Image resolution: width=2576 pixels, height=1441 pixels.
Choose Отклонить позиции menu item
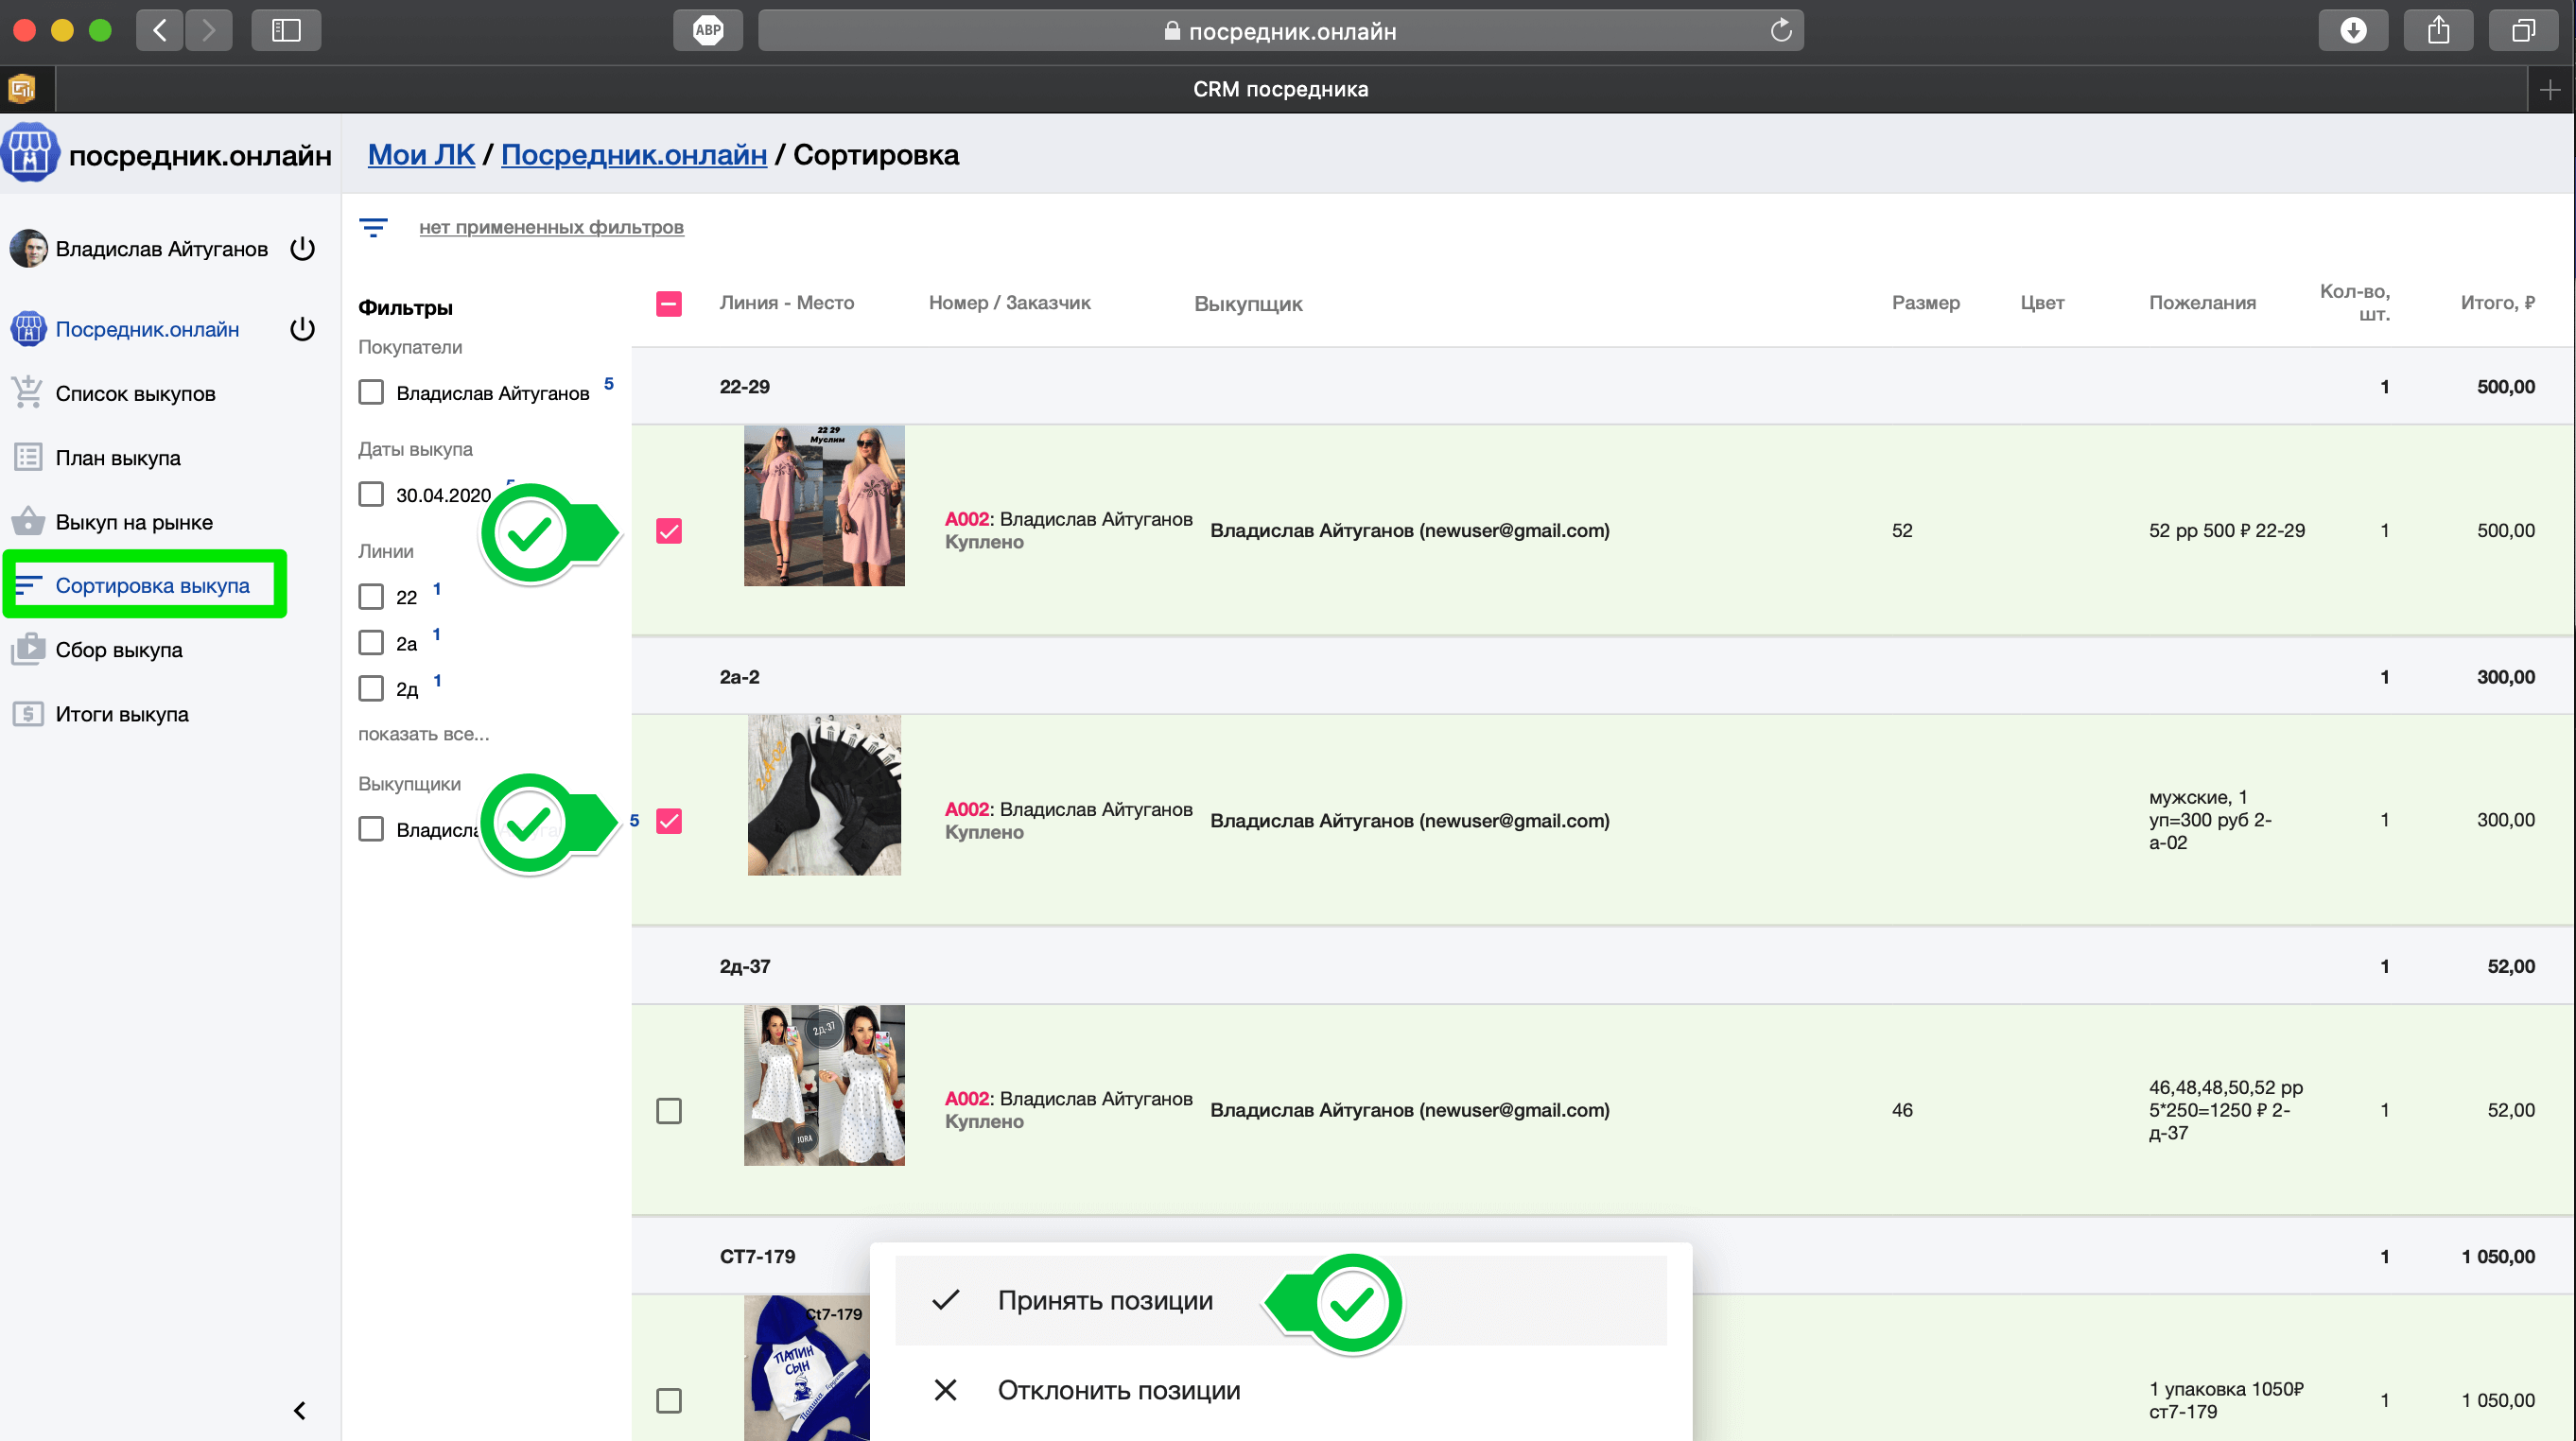[1118, 1390]
